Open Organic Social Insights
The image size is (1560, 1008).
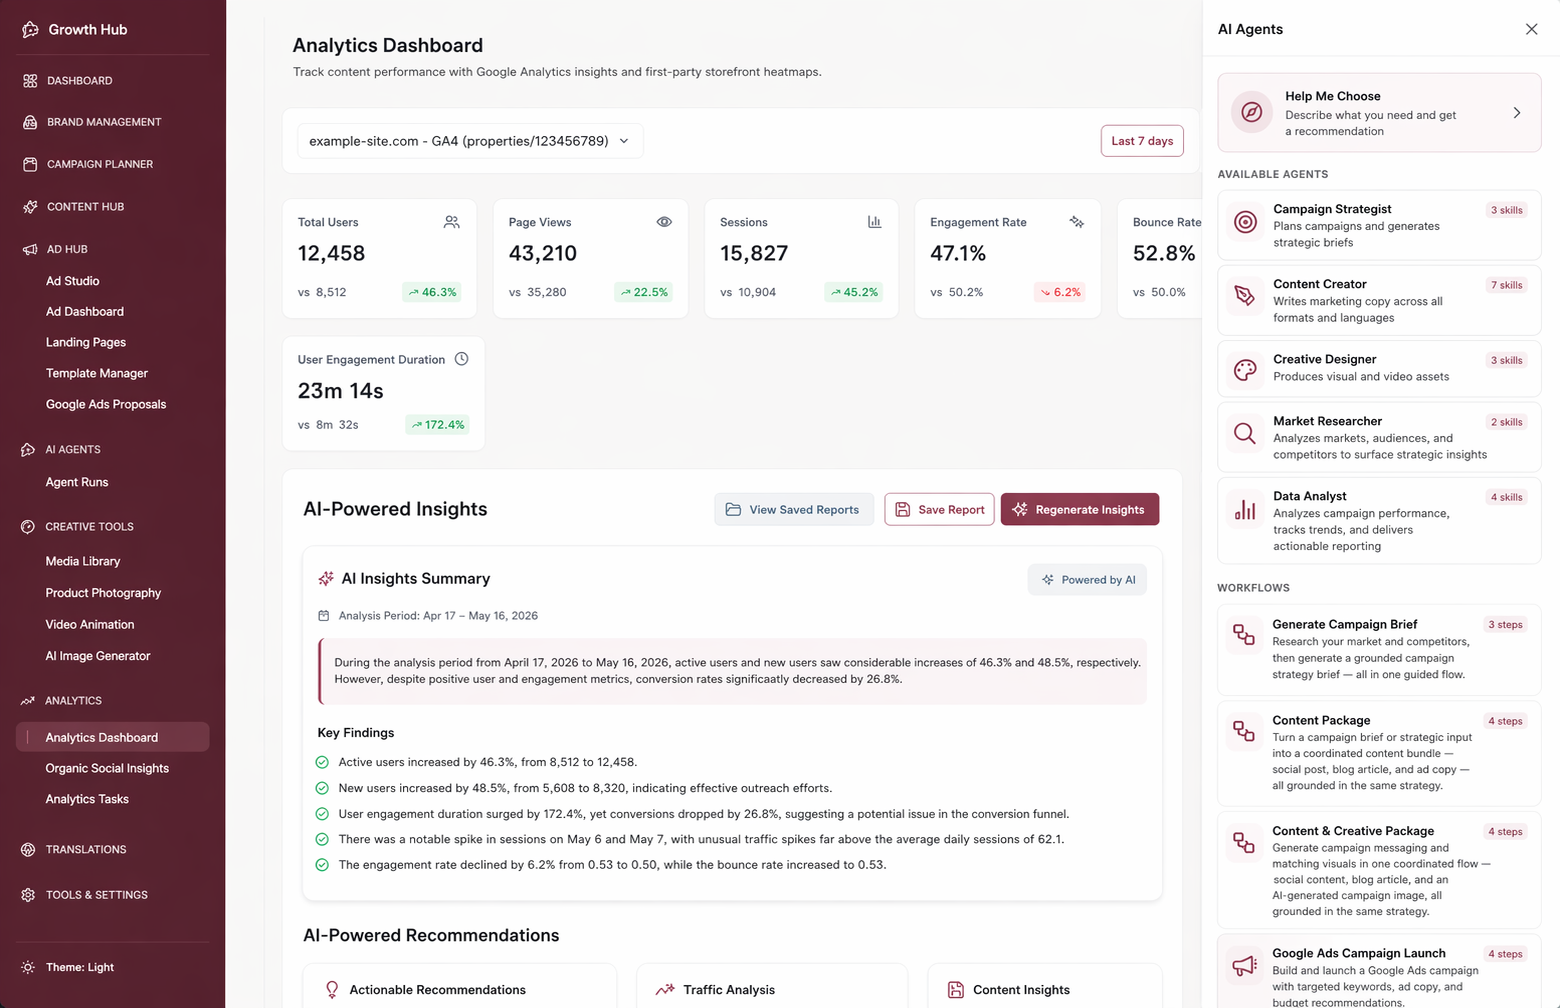[x=107, y=768]
